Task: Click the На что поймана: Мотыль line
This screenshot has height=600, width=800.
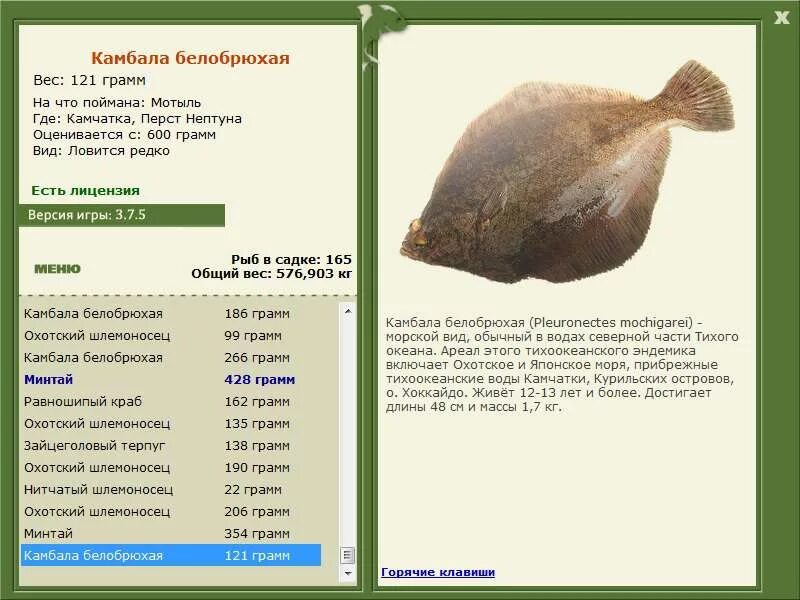Action: (x=117, y=102)
